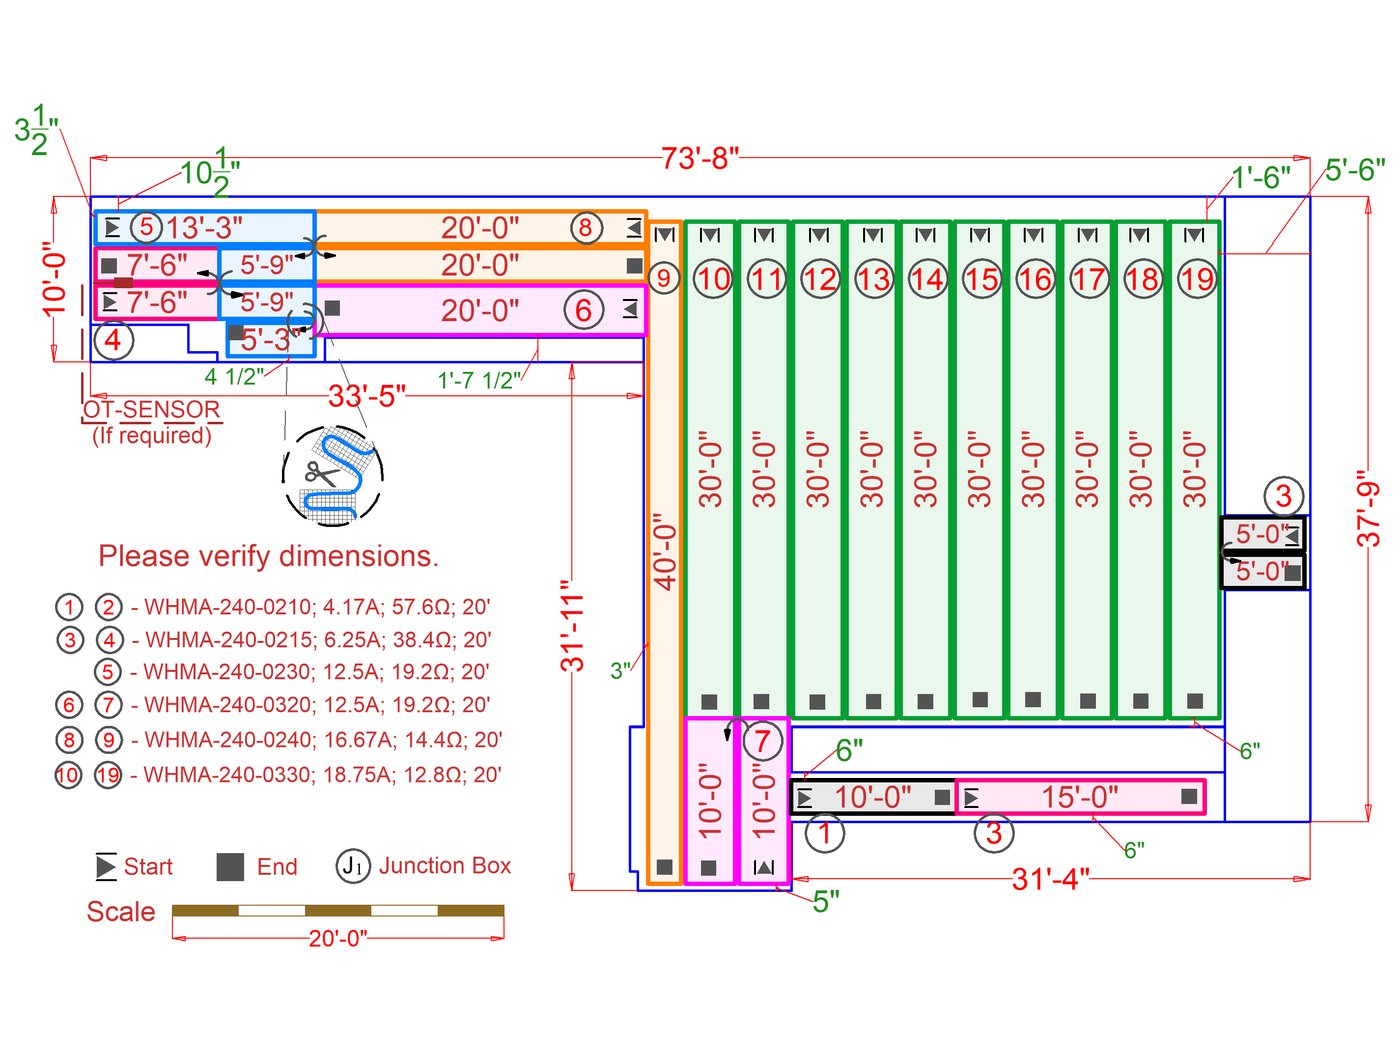Select the WHMA-240-0330 legend entry
This screenshot has width=1400, height=1049.
point(321,775)
